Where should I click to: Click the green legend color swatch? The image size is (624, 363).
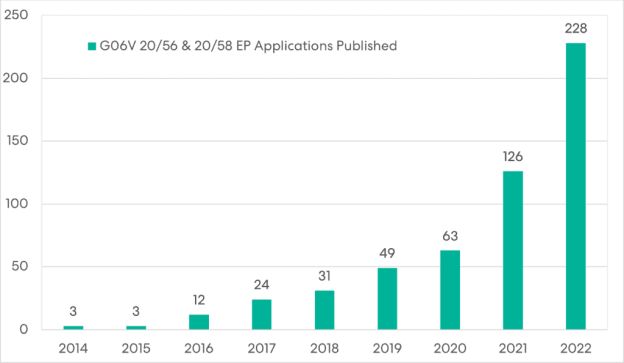92,46
